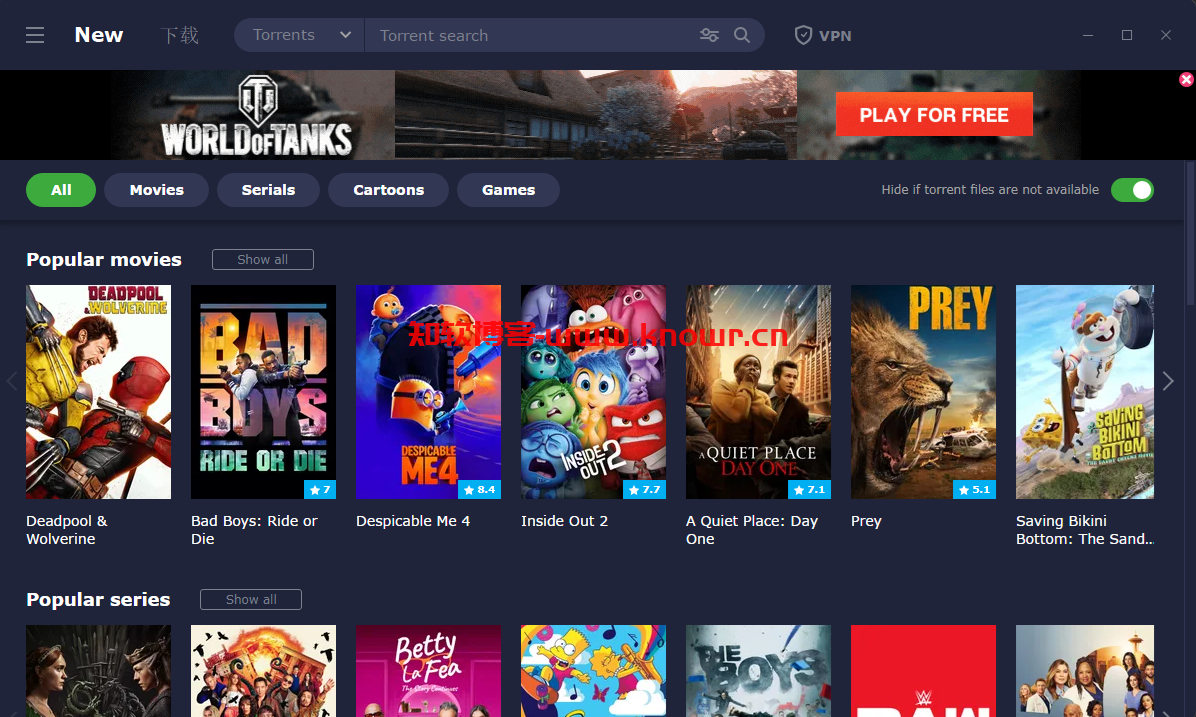Open the Saving Bikini Bottom poster

[x=1085, y=392]
